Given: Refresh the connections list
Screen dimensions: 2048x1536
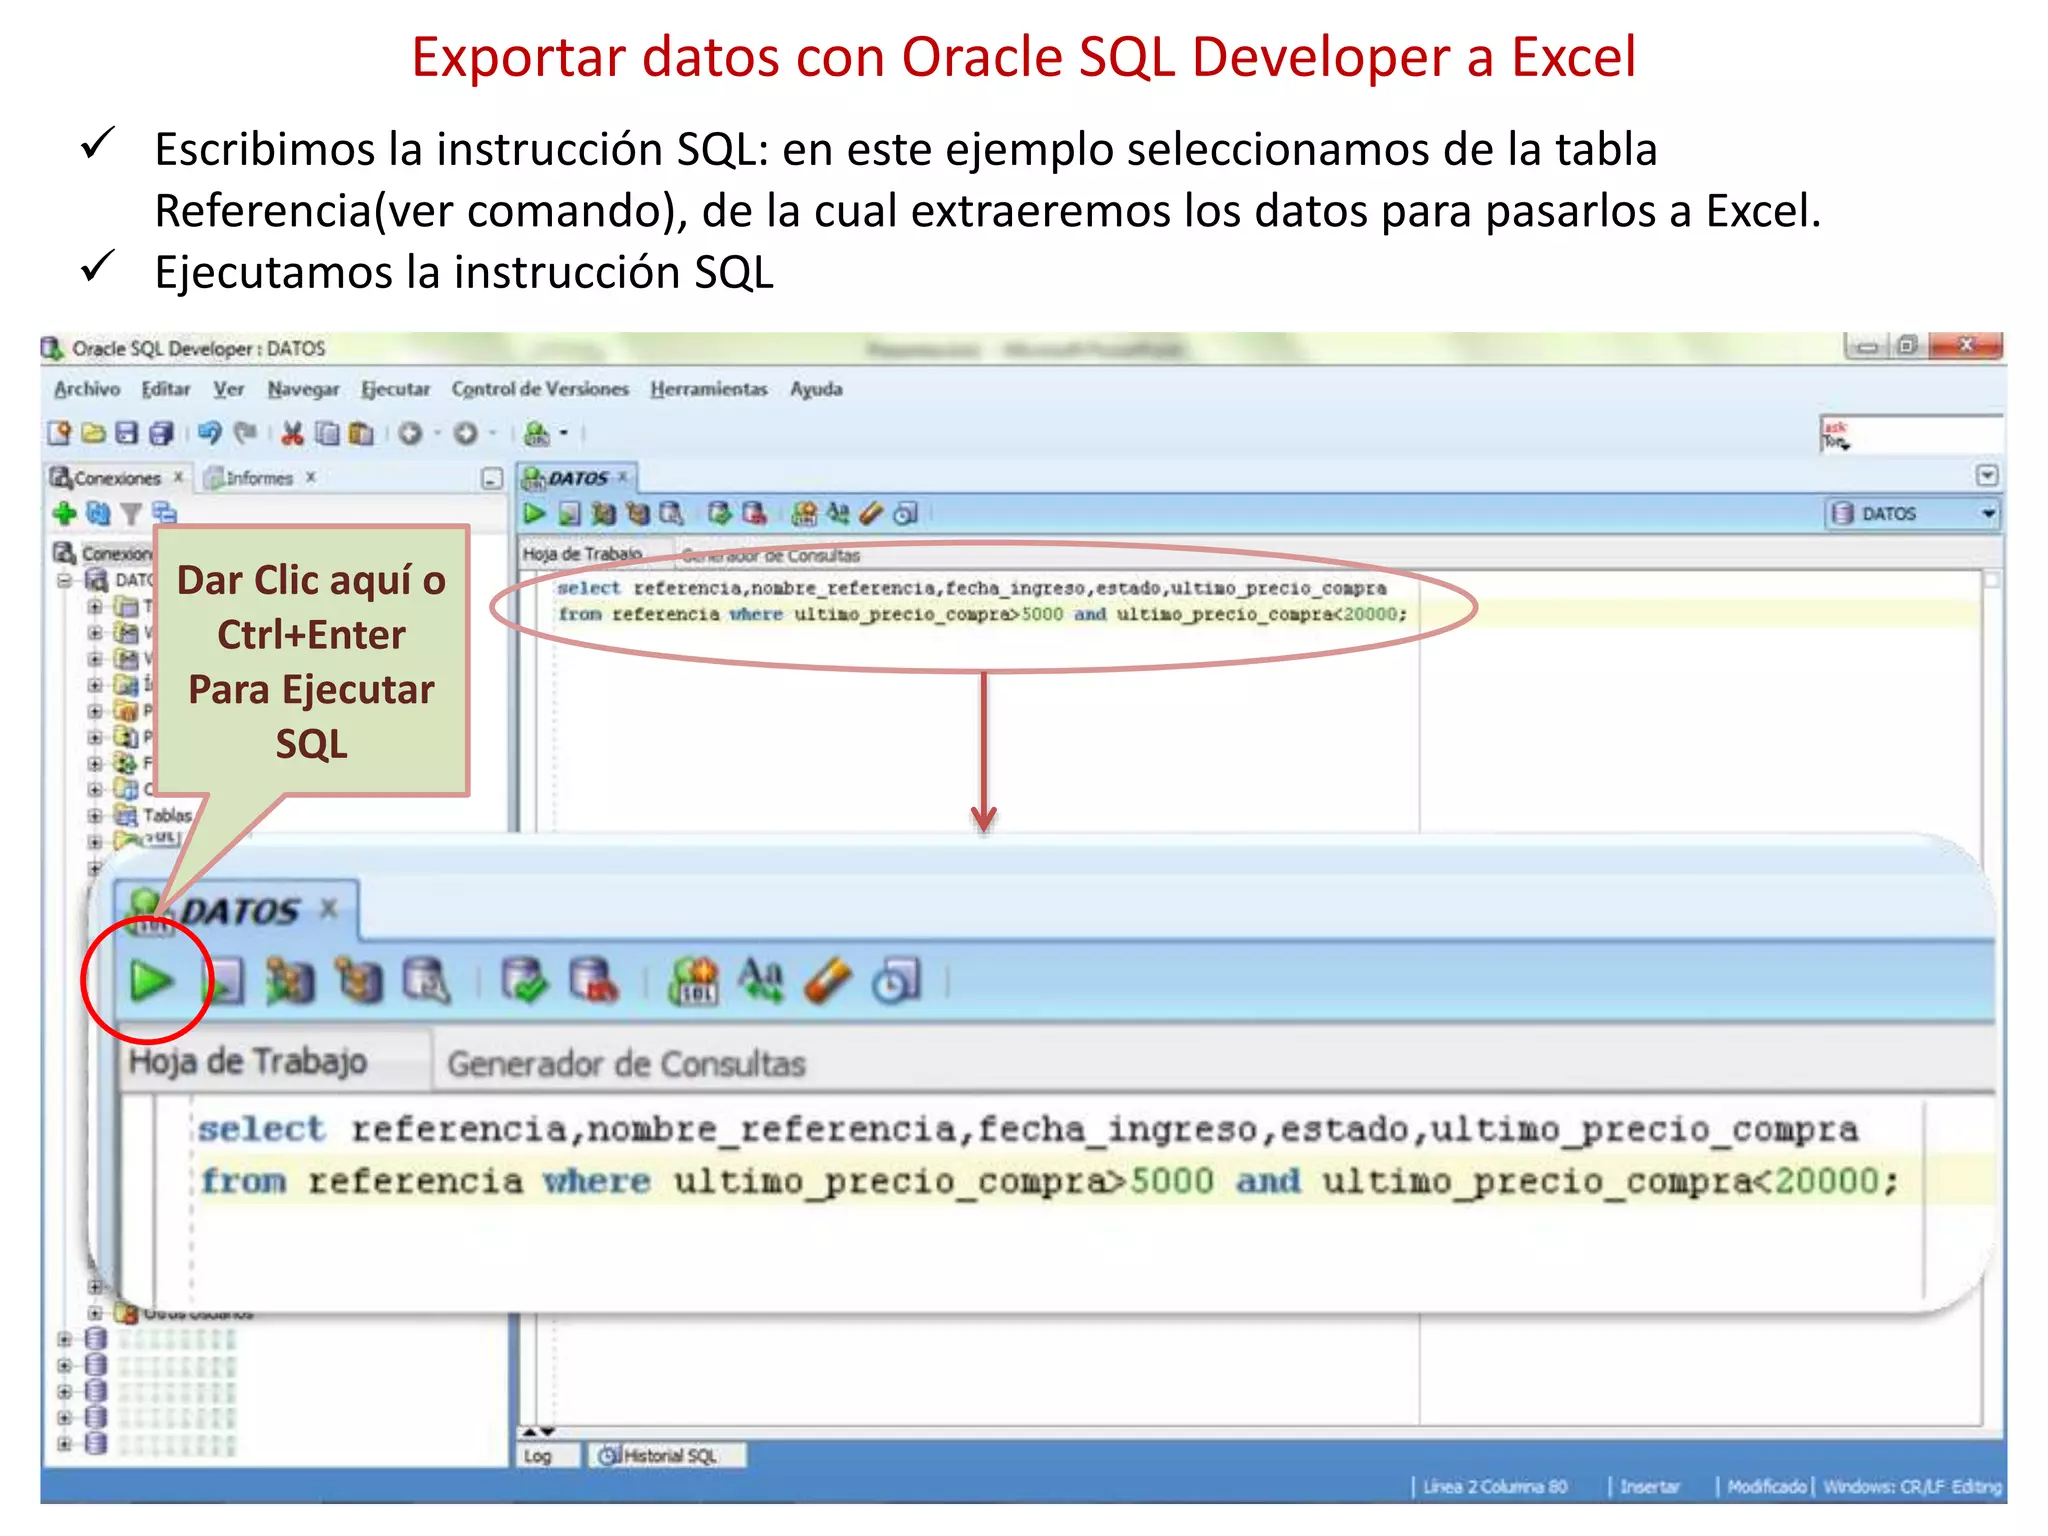Looking at the screenshot, I should click(x=98, y=514).
